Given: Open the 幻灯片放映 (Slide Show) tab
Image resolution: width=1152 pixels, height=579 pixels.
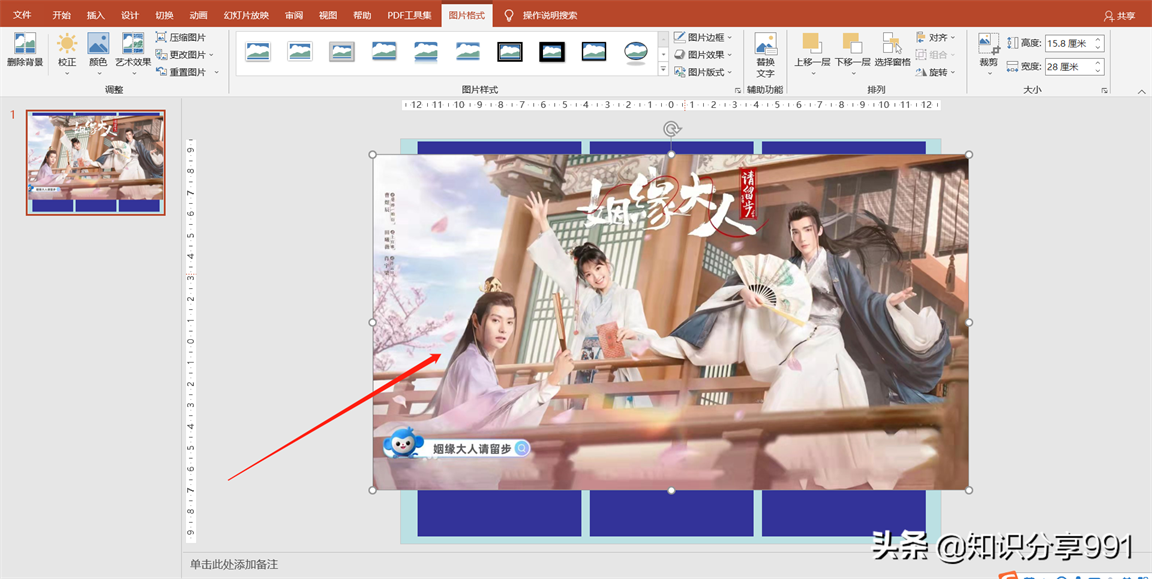Looking at the screenshot, I should (x=246, y=15).
